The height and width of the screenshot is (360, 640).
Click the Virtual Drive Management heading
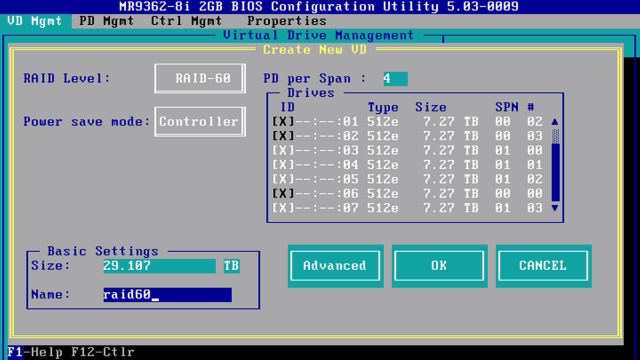[x=319, y=35]
